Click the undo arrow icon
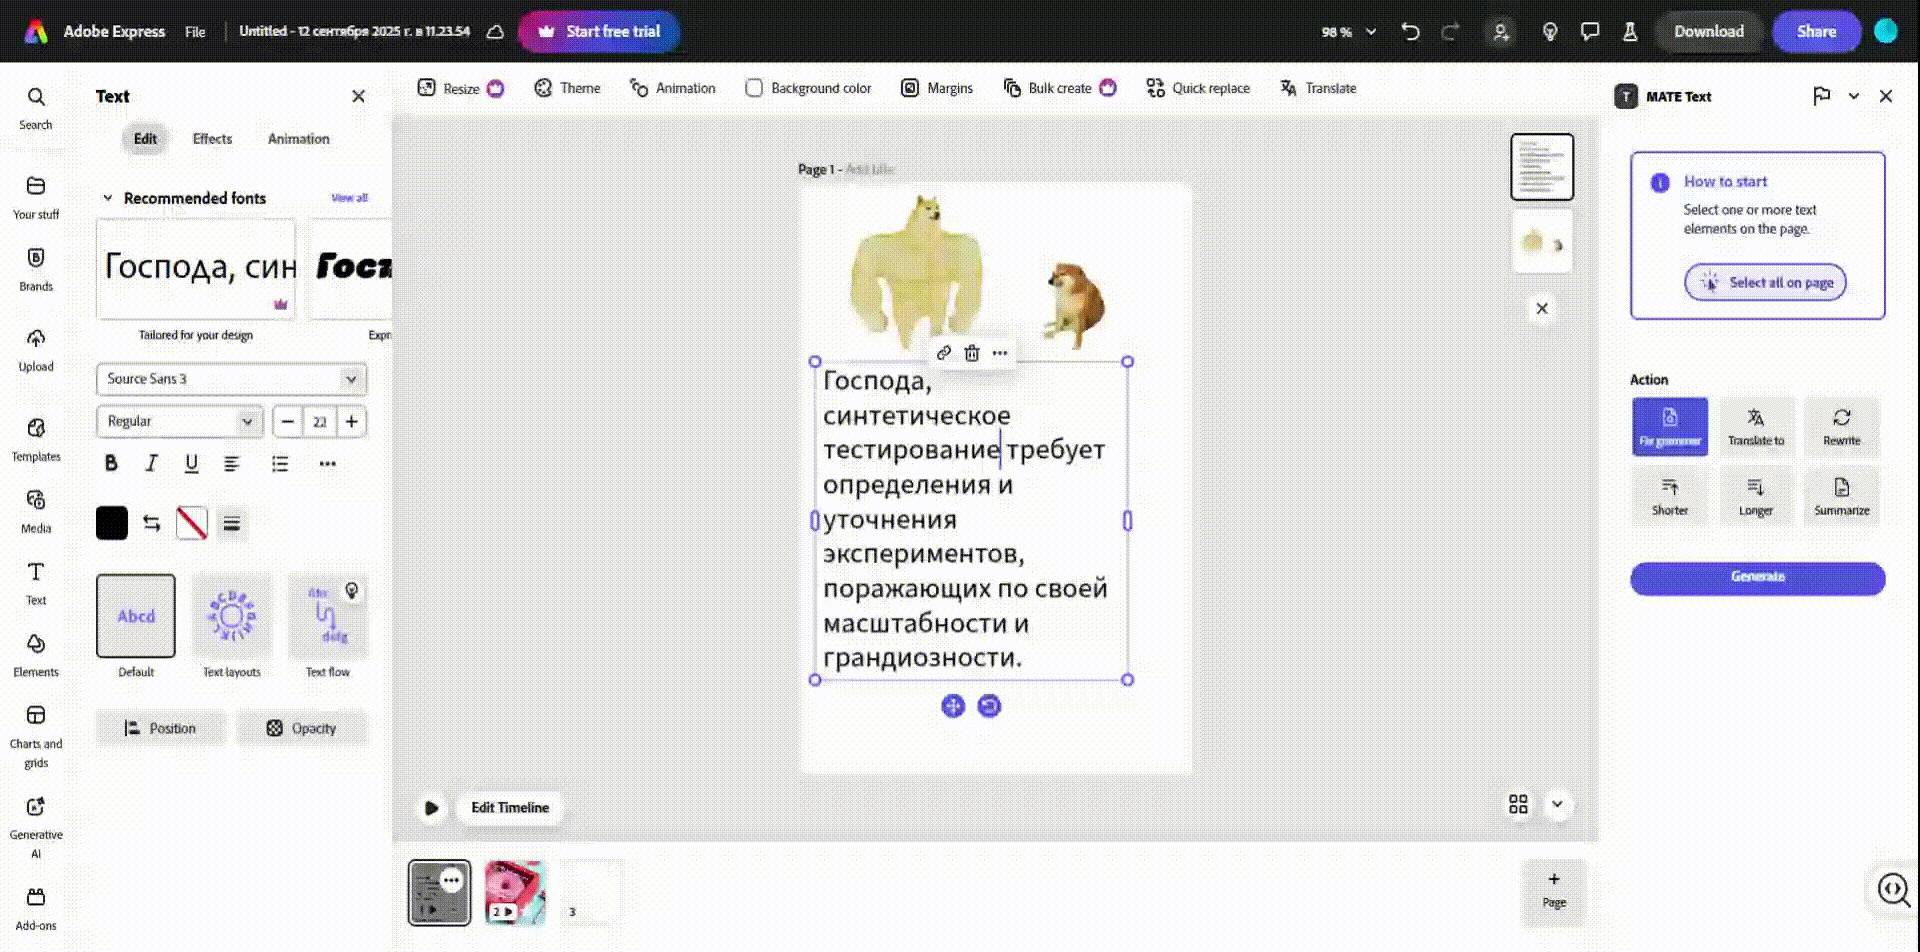 pyautogui.click(x=1410, y=32)
